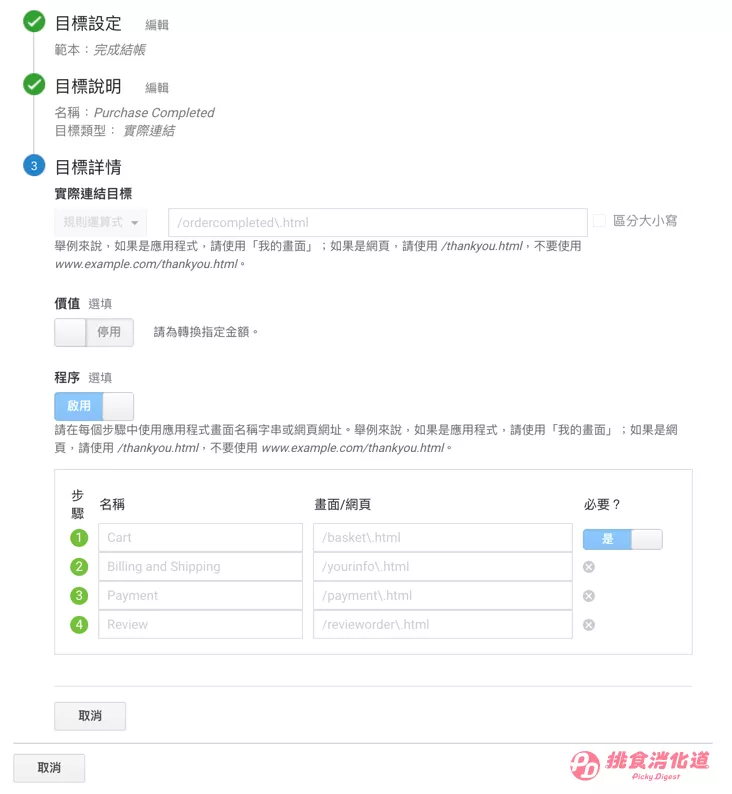
Task: Toggle the 必要 switch showing 是
Action: point(623,539)
